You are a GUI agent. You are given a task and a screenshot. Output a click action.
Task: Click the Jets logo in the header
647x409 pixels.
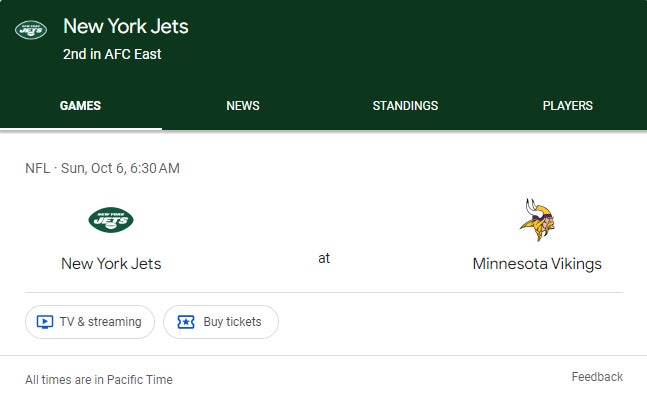(31, 30)
